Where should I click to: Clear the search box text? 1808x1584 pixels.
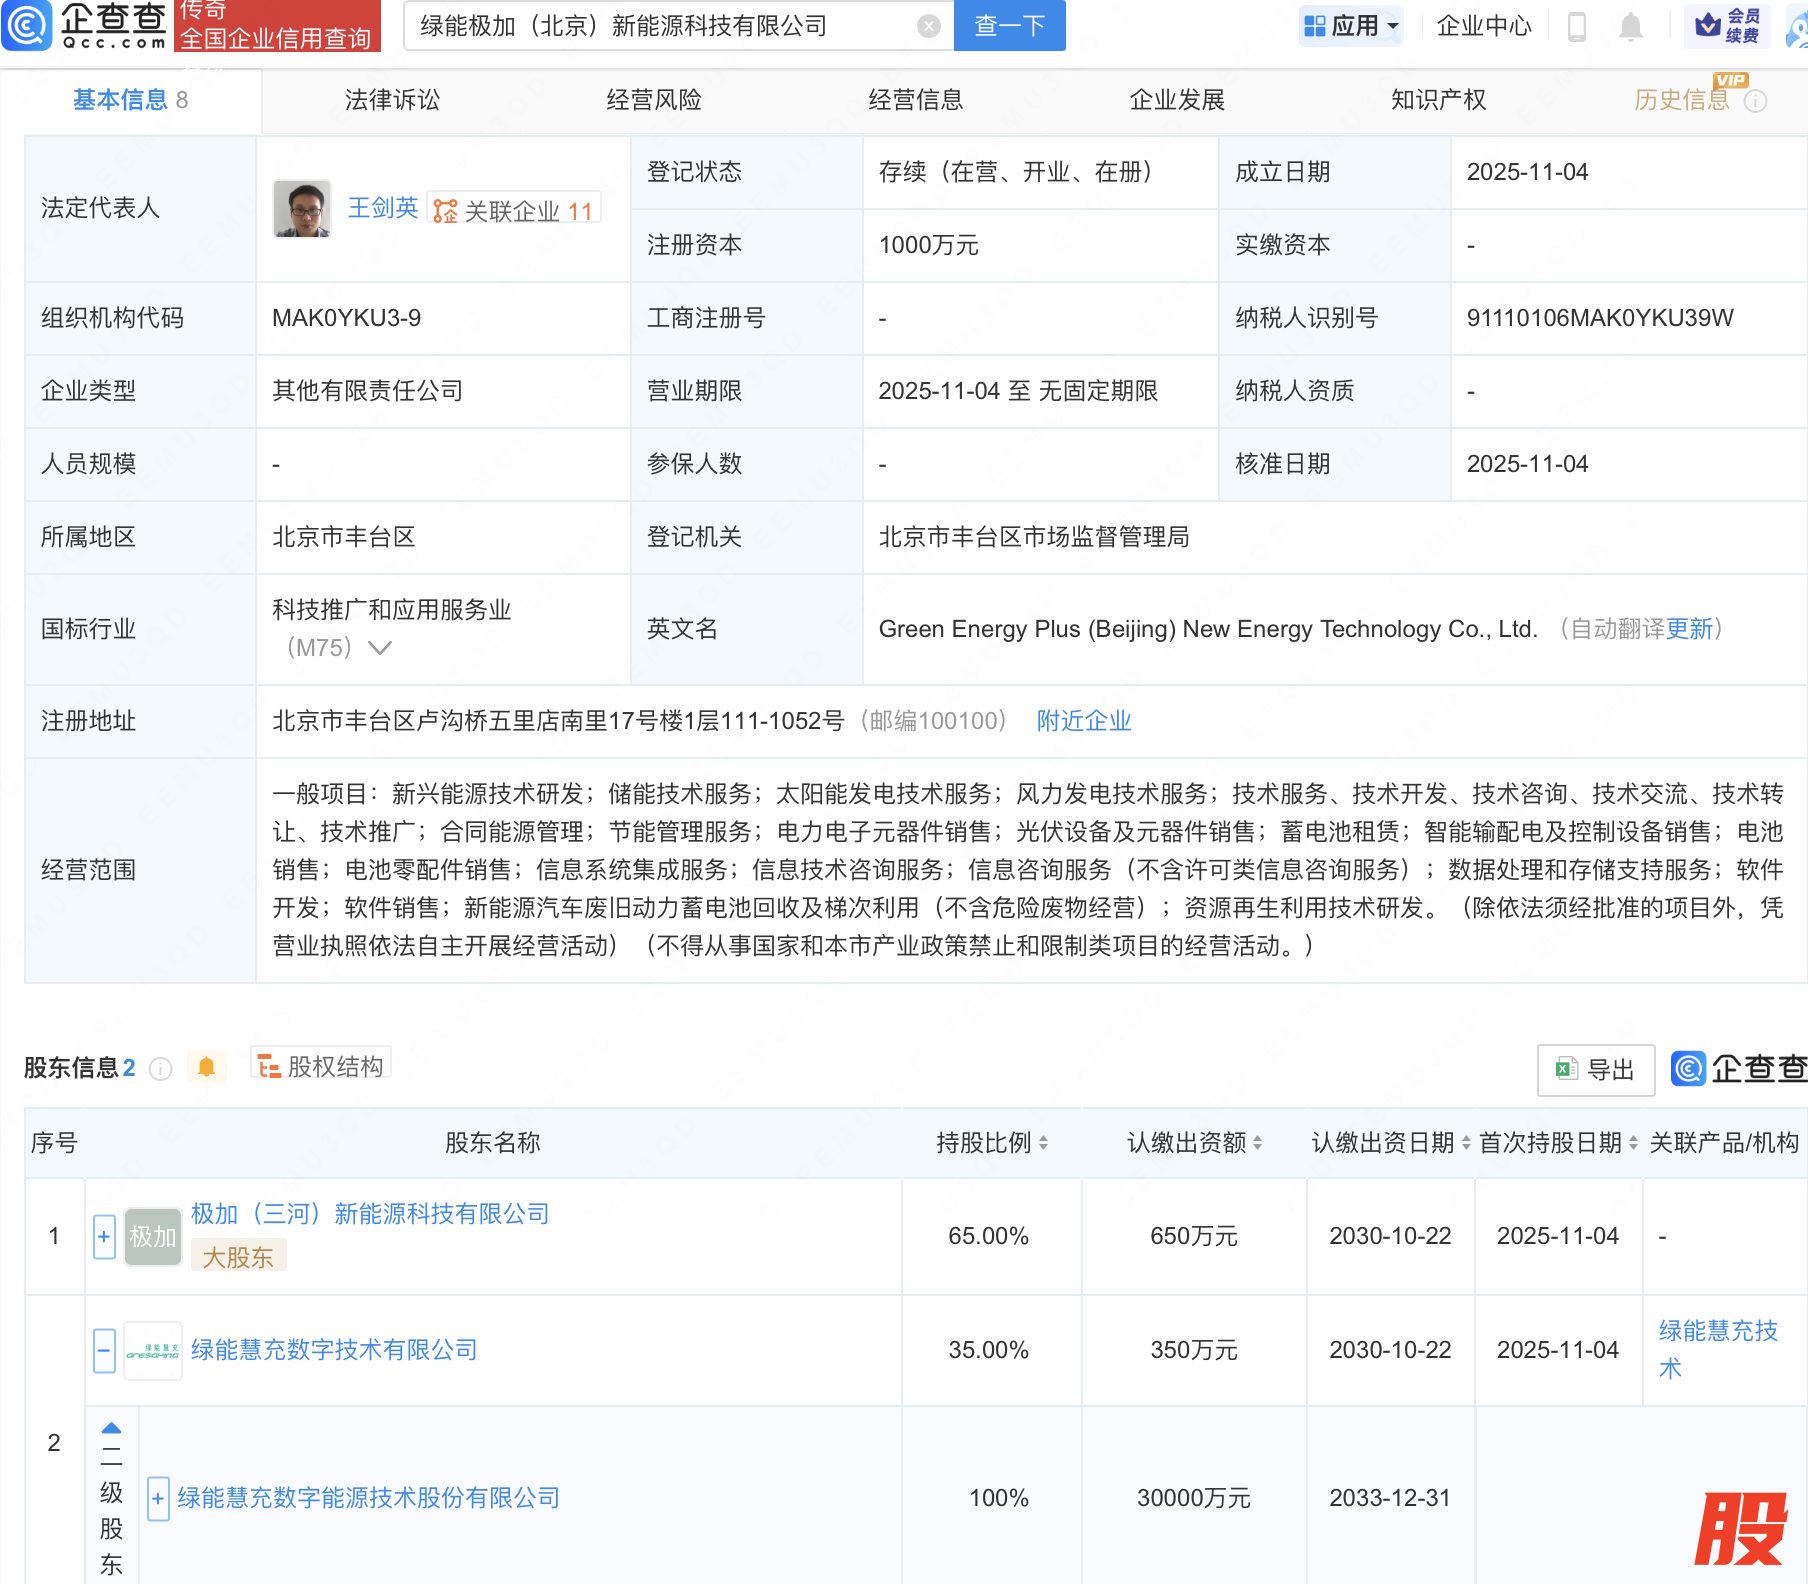pos(929,26)
